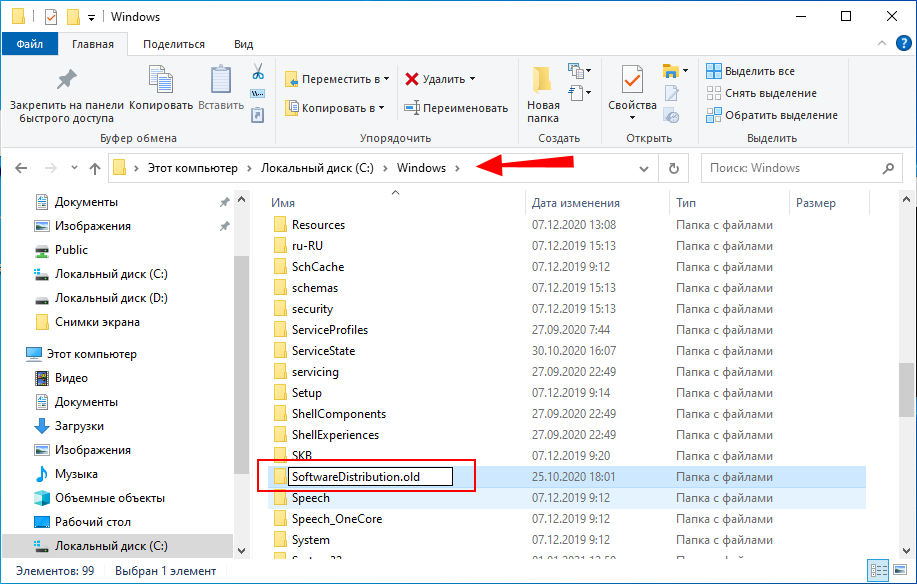
Task: Select the ServiceProfiles folder
Action: click(x=330, y=330)
